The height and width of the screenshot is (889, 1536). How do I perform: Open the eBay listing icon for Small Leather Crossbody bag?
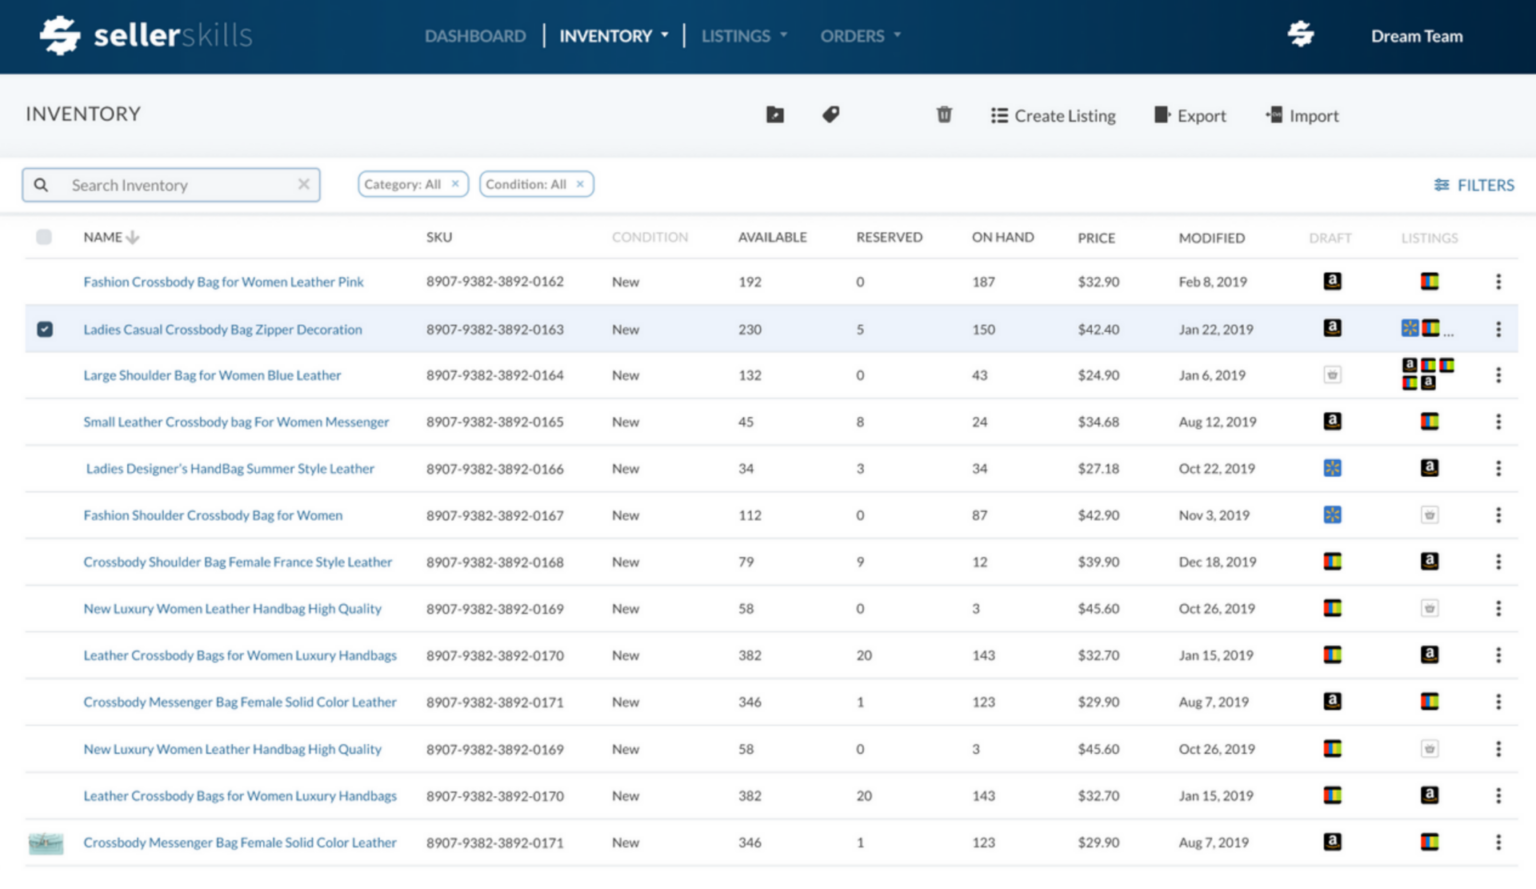click(1429, 421)
